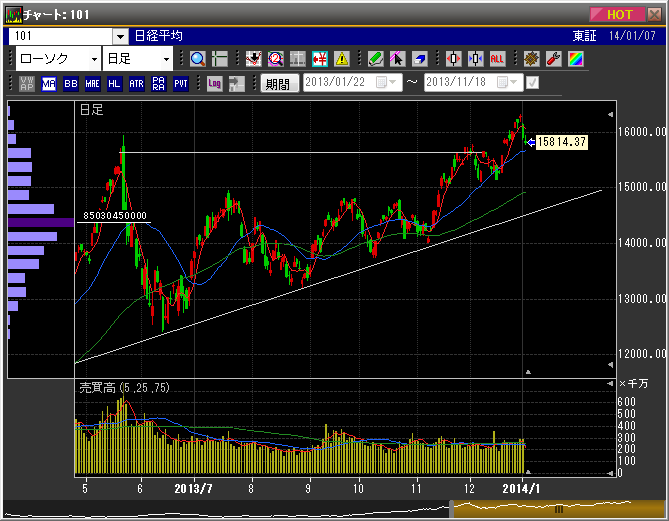Toggle the BB Bollinger Bands indicator
The width and height of the screenshot is (669, 521).
click(71, 84)
